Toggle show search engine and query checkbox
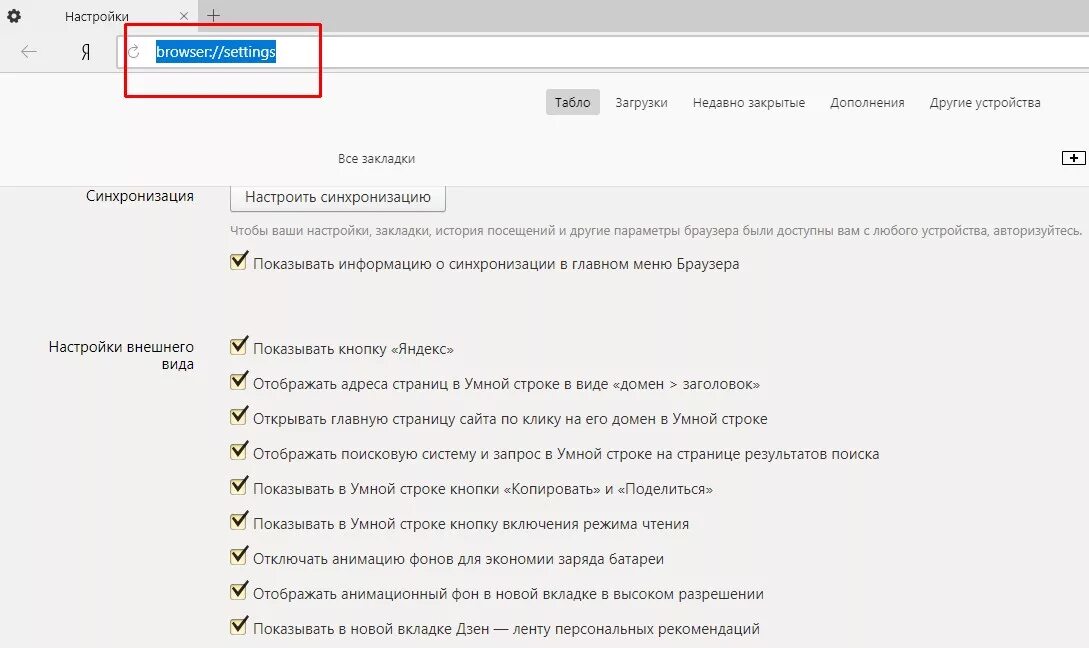This screenshot has width=1089, height=648. [x=238, y=451]
